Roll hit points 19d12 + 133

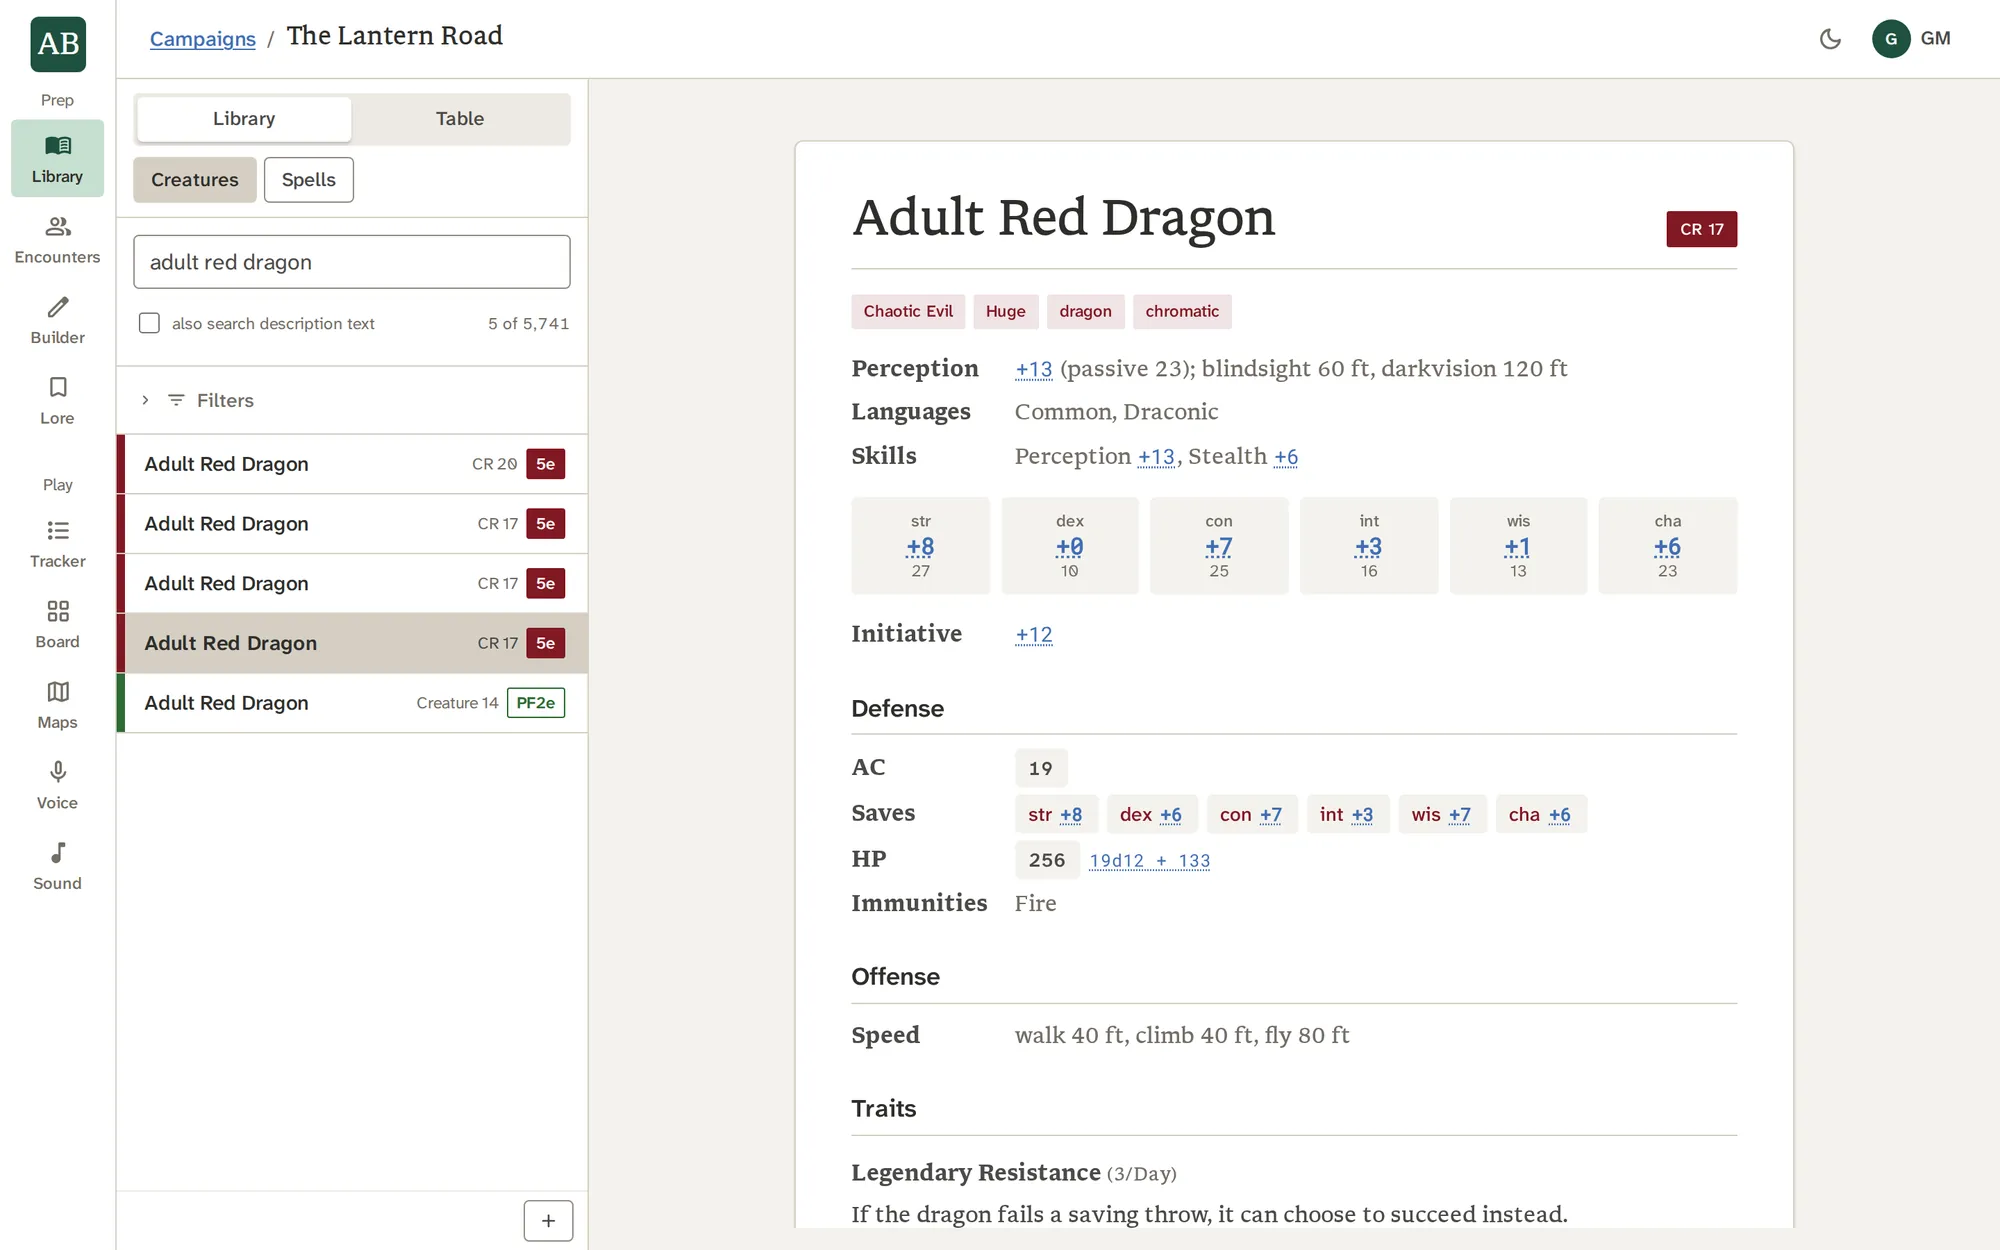tap(1150, 861)
